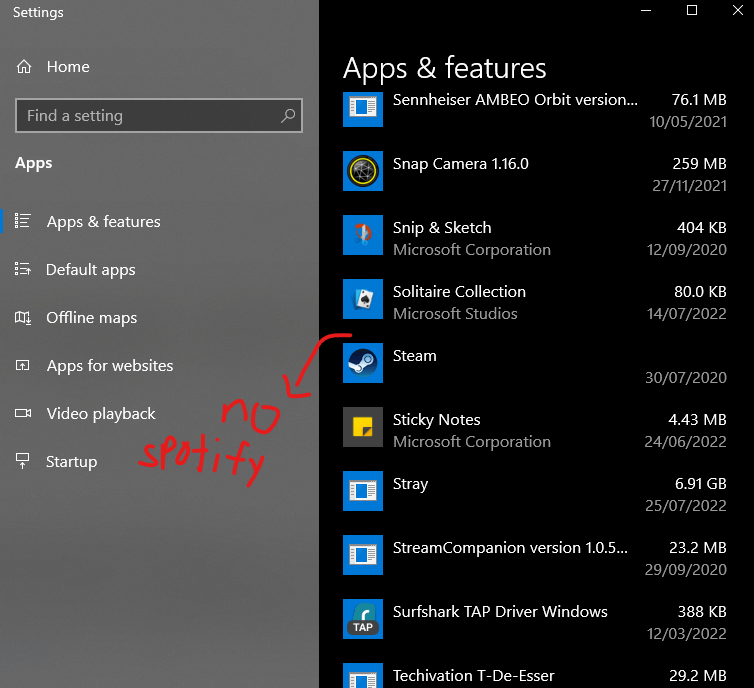Viewport: 754px width, 688px height.
Task: Click the Offline maps icon
Action: click(x=23, y=317)
